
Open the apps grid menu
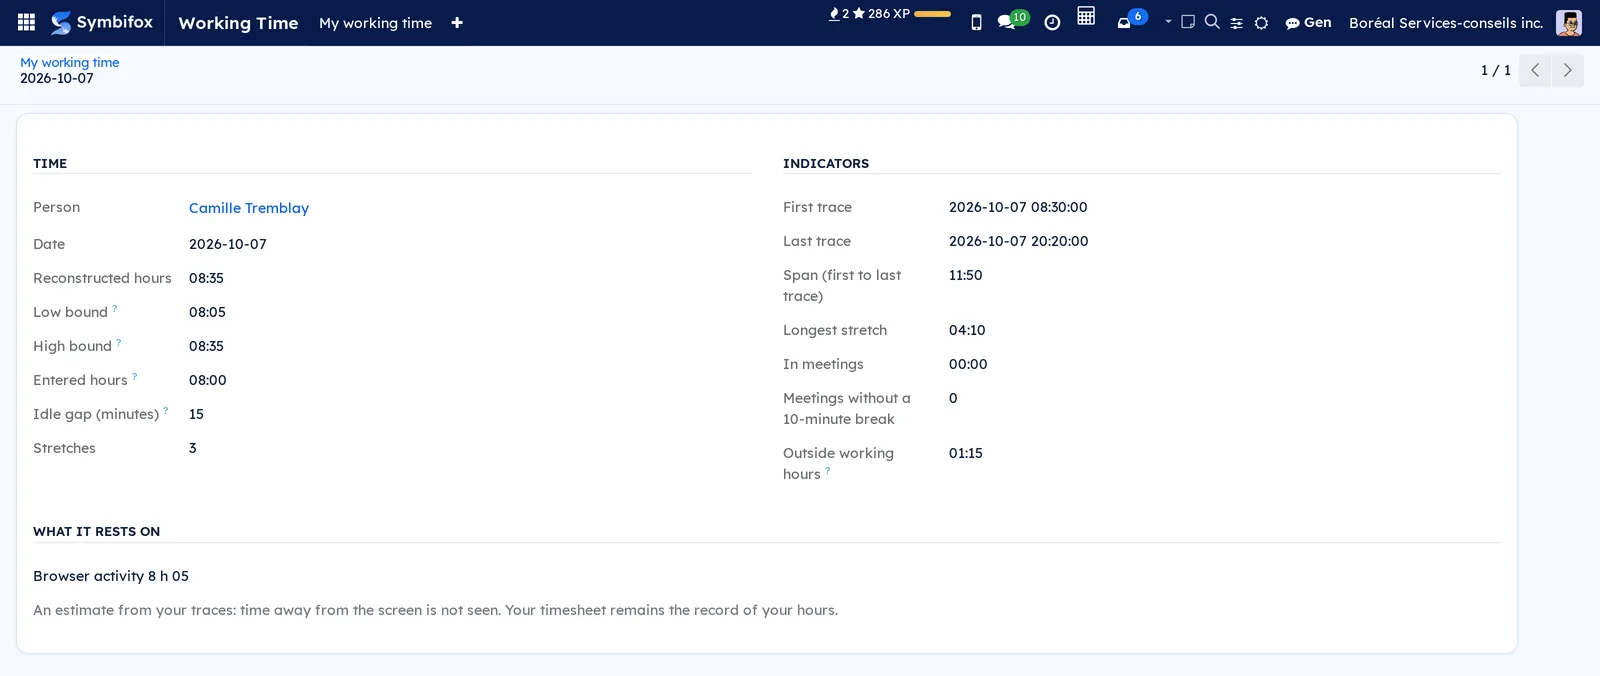point(27,22)
